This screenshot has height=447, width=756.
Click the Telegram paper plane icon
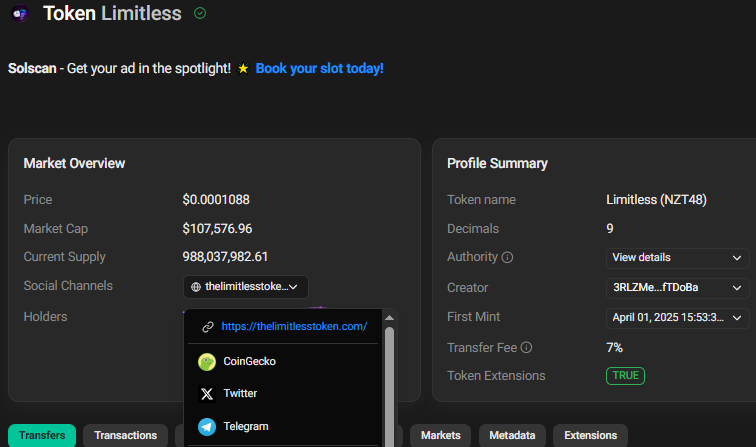[207, 427]
